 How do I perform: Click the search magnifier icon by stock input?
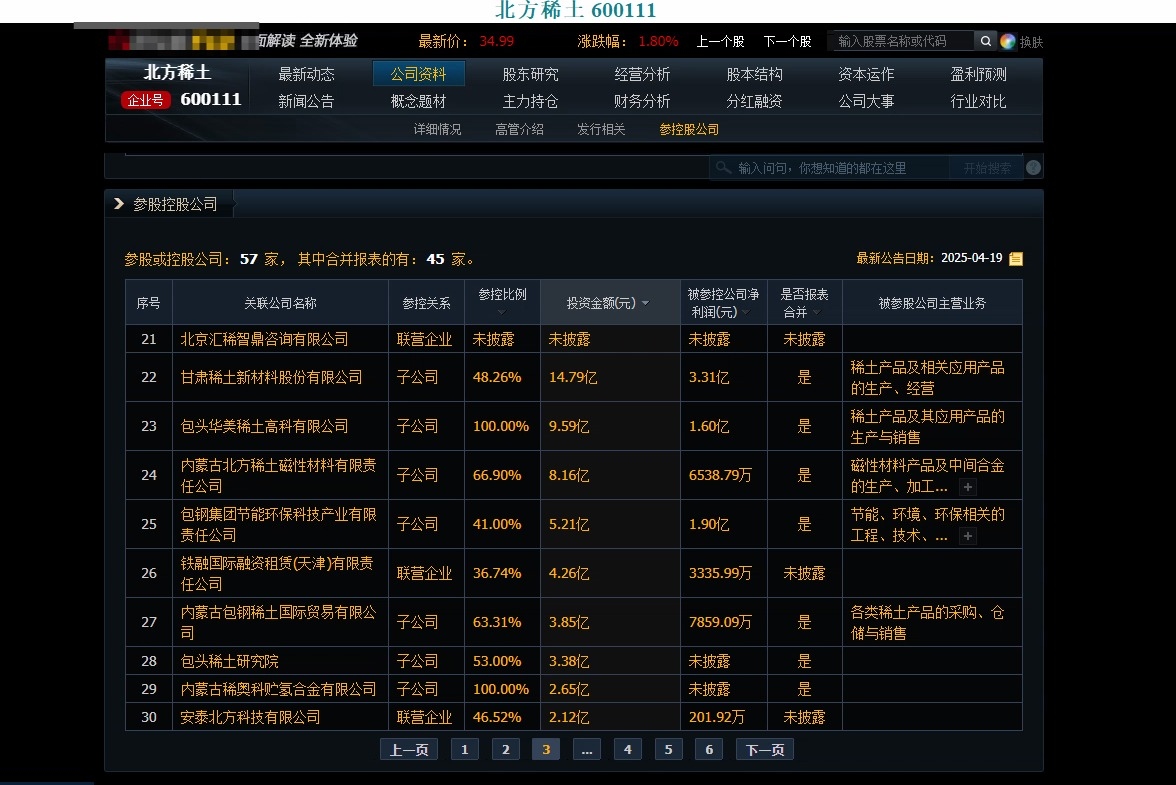pos(986,41)
